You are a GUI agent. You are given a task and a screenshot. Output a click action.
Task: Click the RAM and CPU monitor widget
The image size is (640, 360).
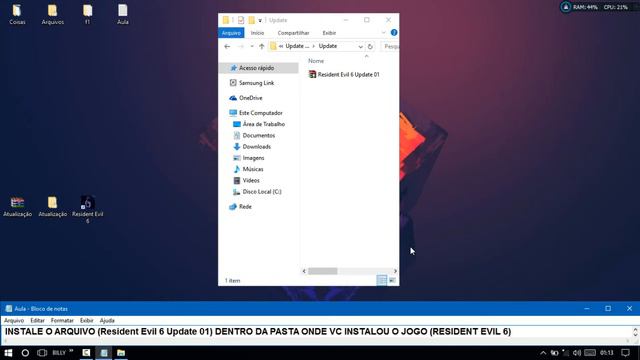click(x=595, y=7)
